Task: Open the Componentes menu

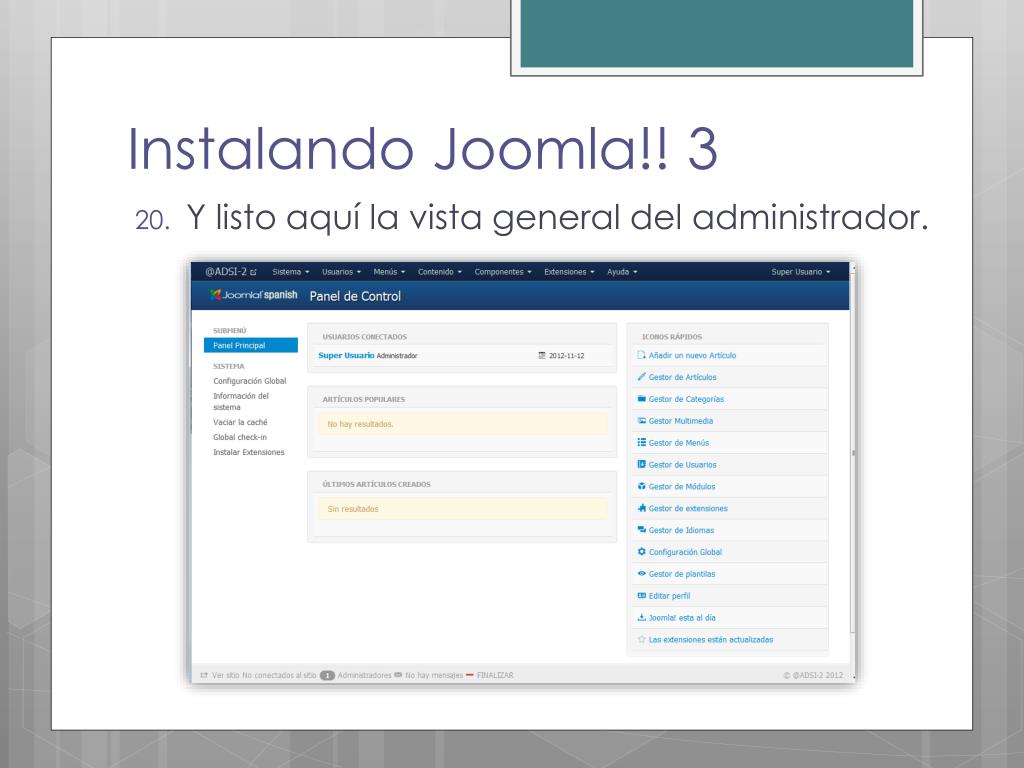Action: (x=503, y=272)
